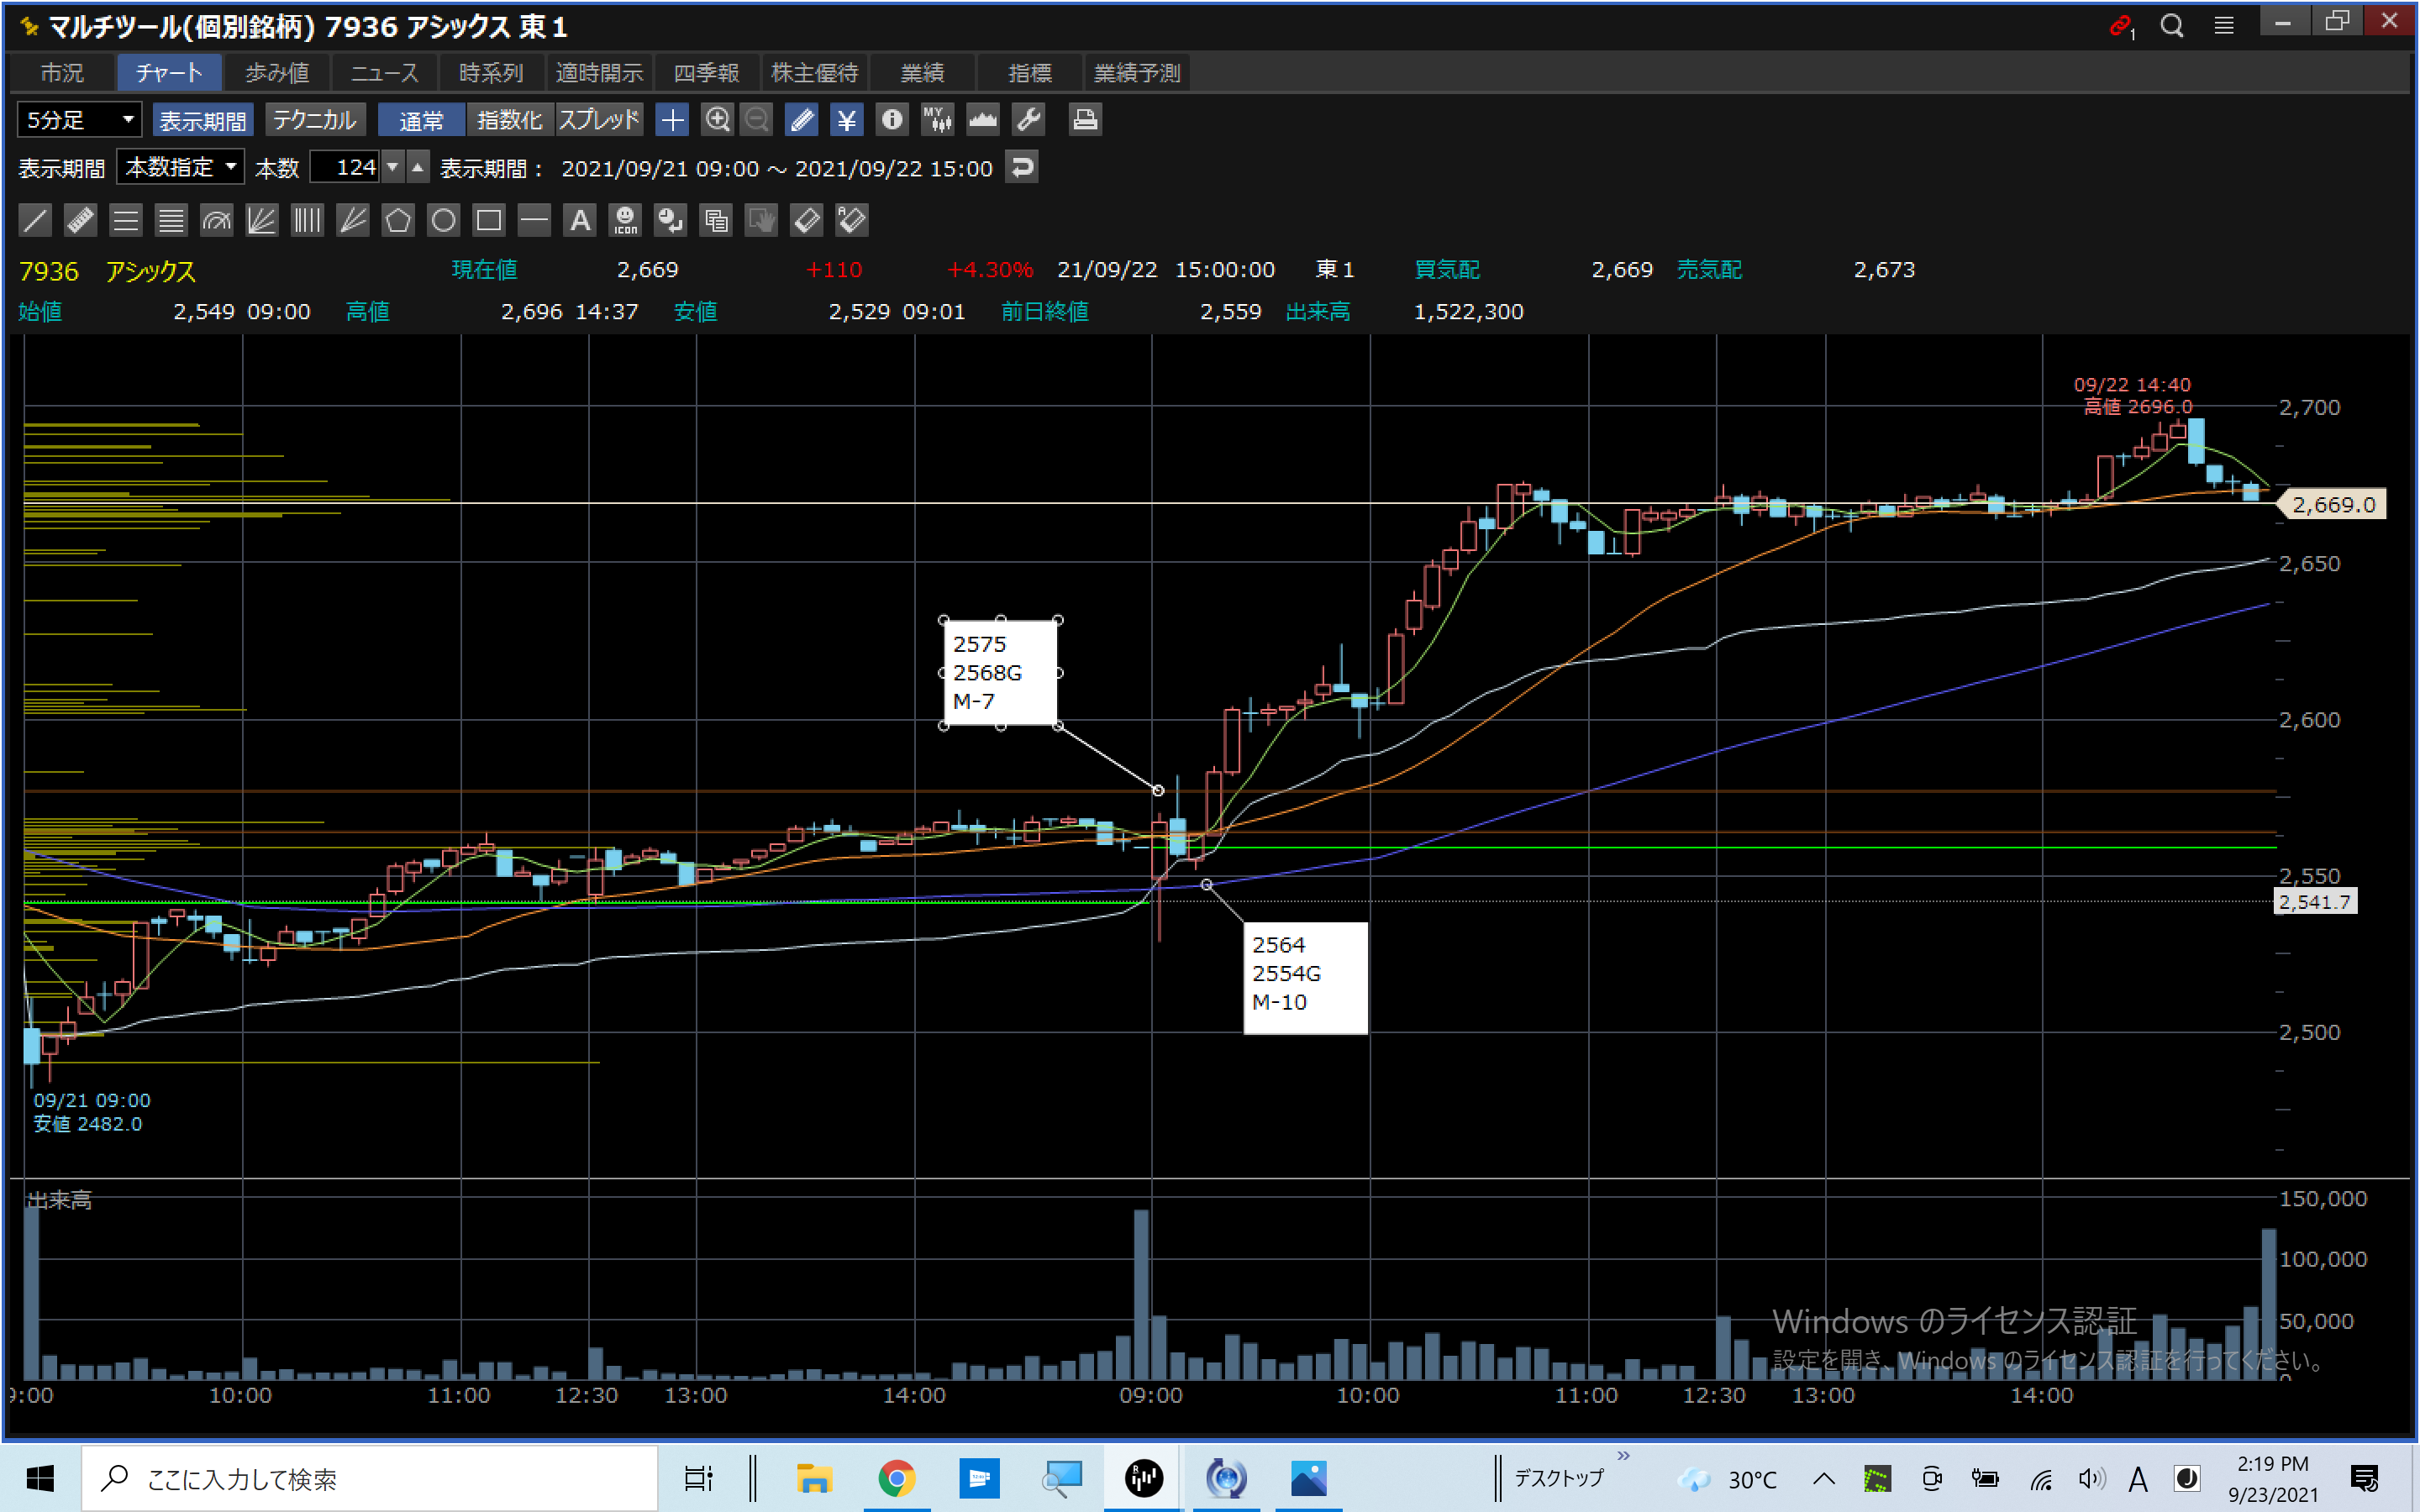
Task: Select the circle drawing tool
Action: (443, 220)
